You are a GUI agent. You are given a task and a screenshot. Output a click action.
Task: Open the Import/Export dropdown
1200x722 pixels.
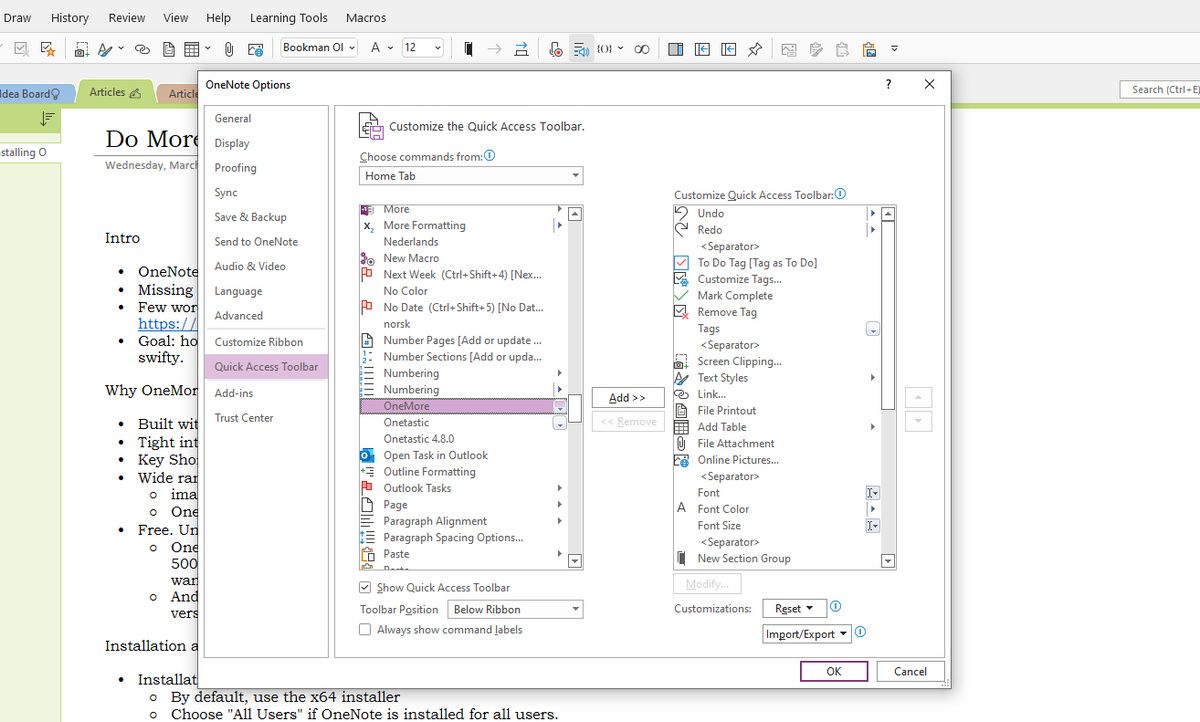pyautogui.click(x=806, y=634)
